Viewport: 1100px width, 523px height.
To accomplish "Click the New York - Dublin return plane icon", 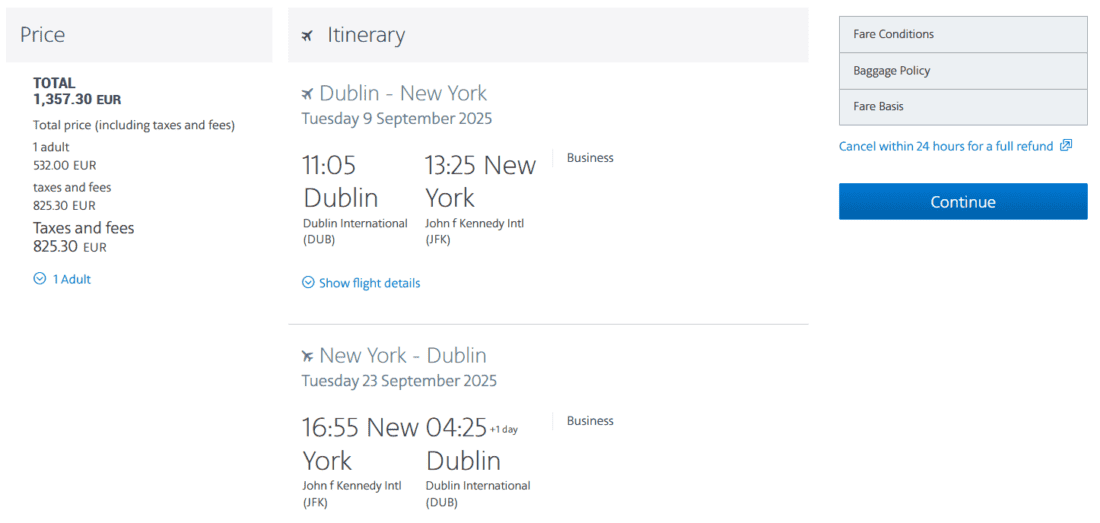I will click(x=307, y=356).
